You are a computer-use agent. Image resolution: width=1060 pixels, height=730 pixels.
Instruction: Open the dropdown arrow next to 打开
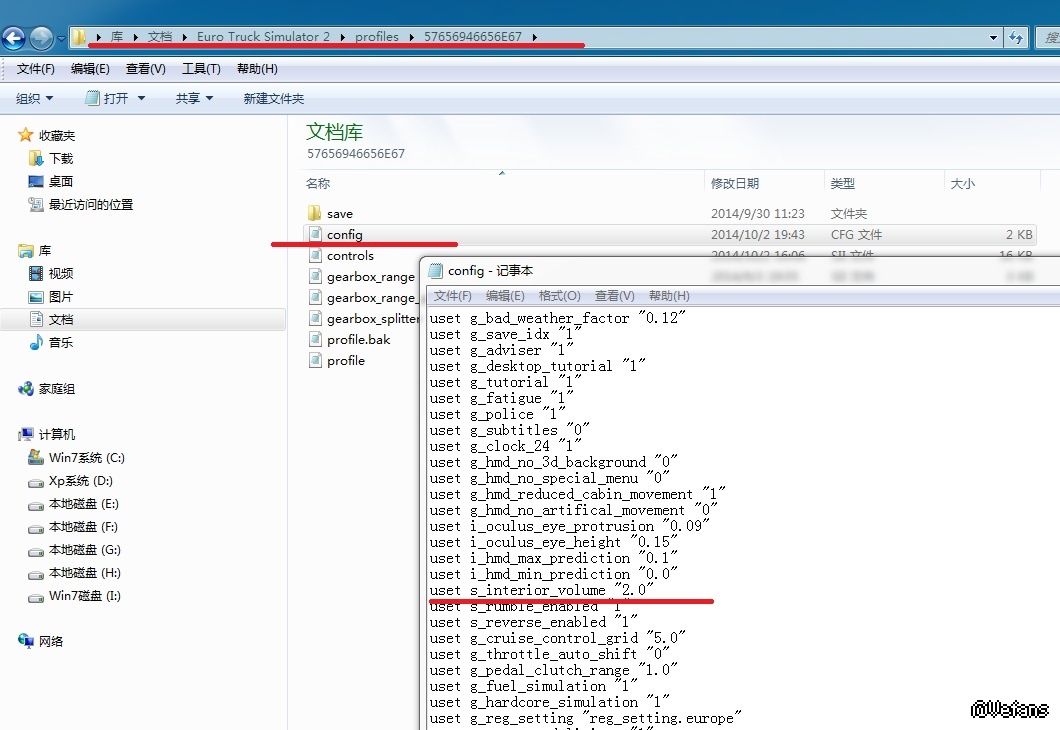[x=141, y=99]
